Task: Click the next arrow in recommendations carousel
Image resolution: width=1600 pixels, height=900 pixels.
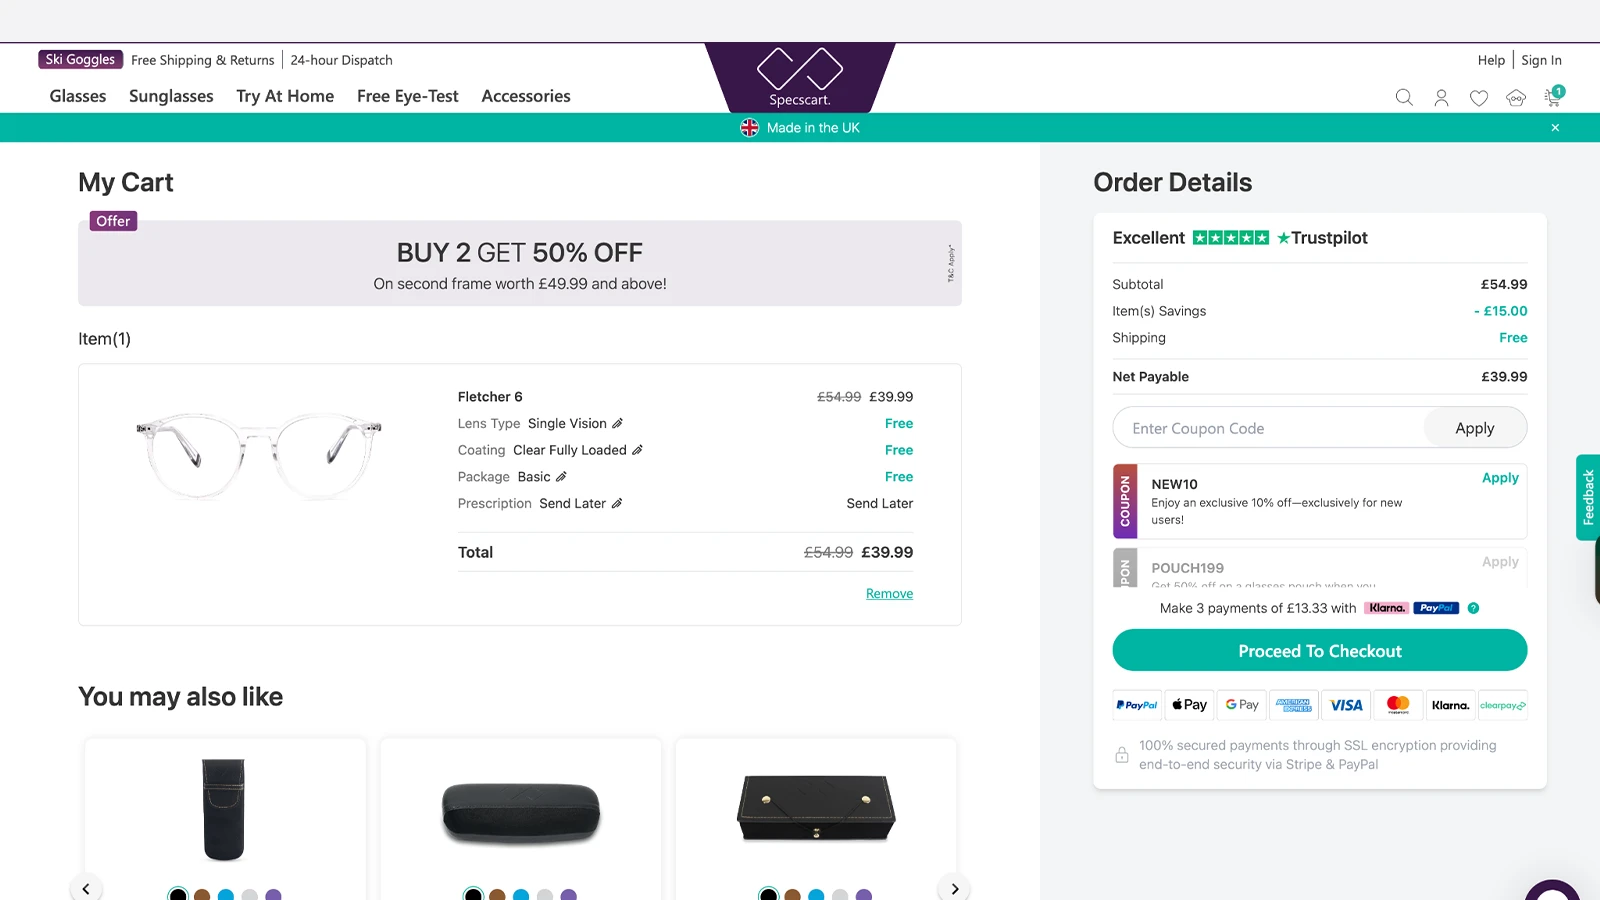Action: (x=954, y=888)
